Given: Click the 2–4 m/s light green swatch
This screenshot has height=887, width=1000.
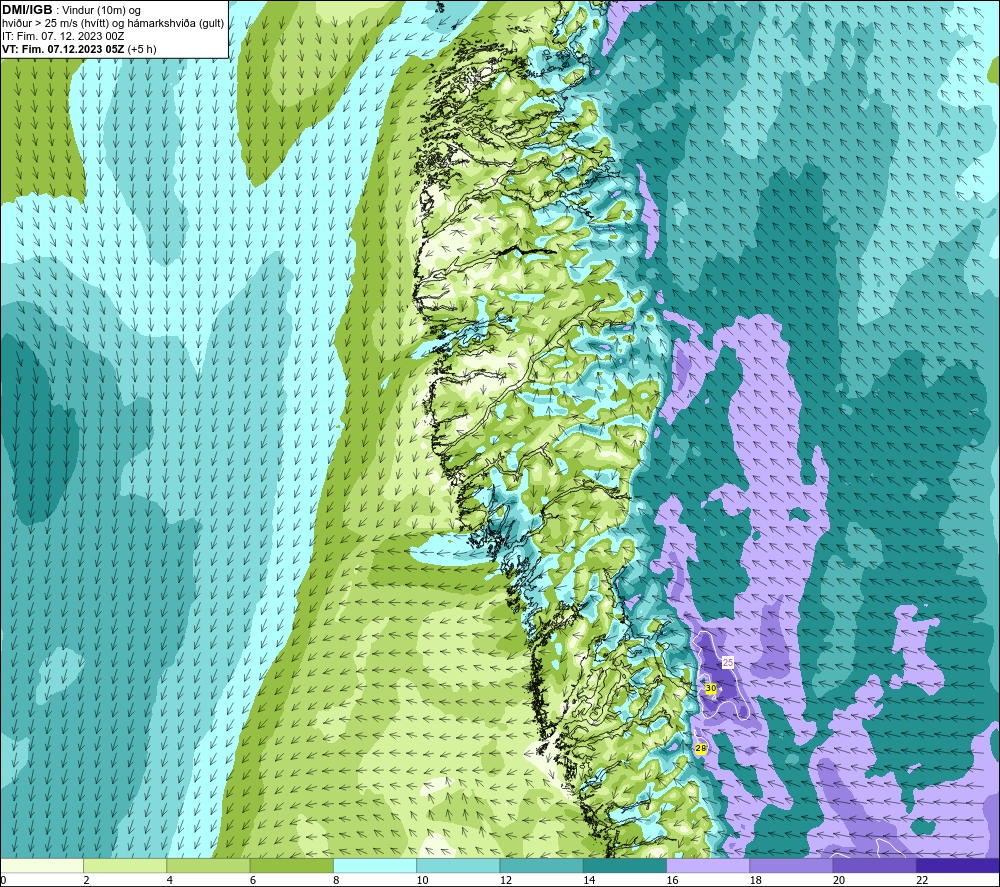Looking at the screenshot, I should click(x=125, y=866).
